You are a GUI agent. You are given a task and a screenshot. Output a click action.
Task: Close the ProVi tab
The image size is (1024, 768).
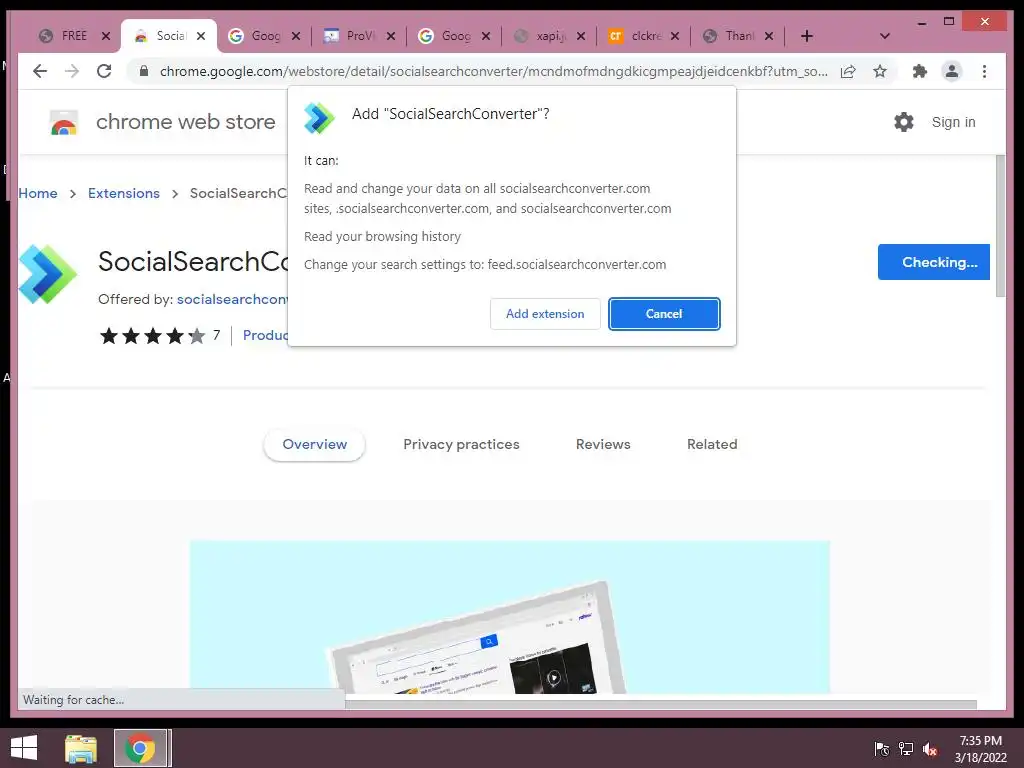point(391,36)
